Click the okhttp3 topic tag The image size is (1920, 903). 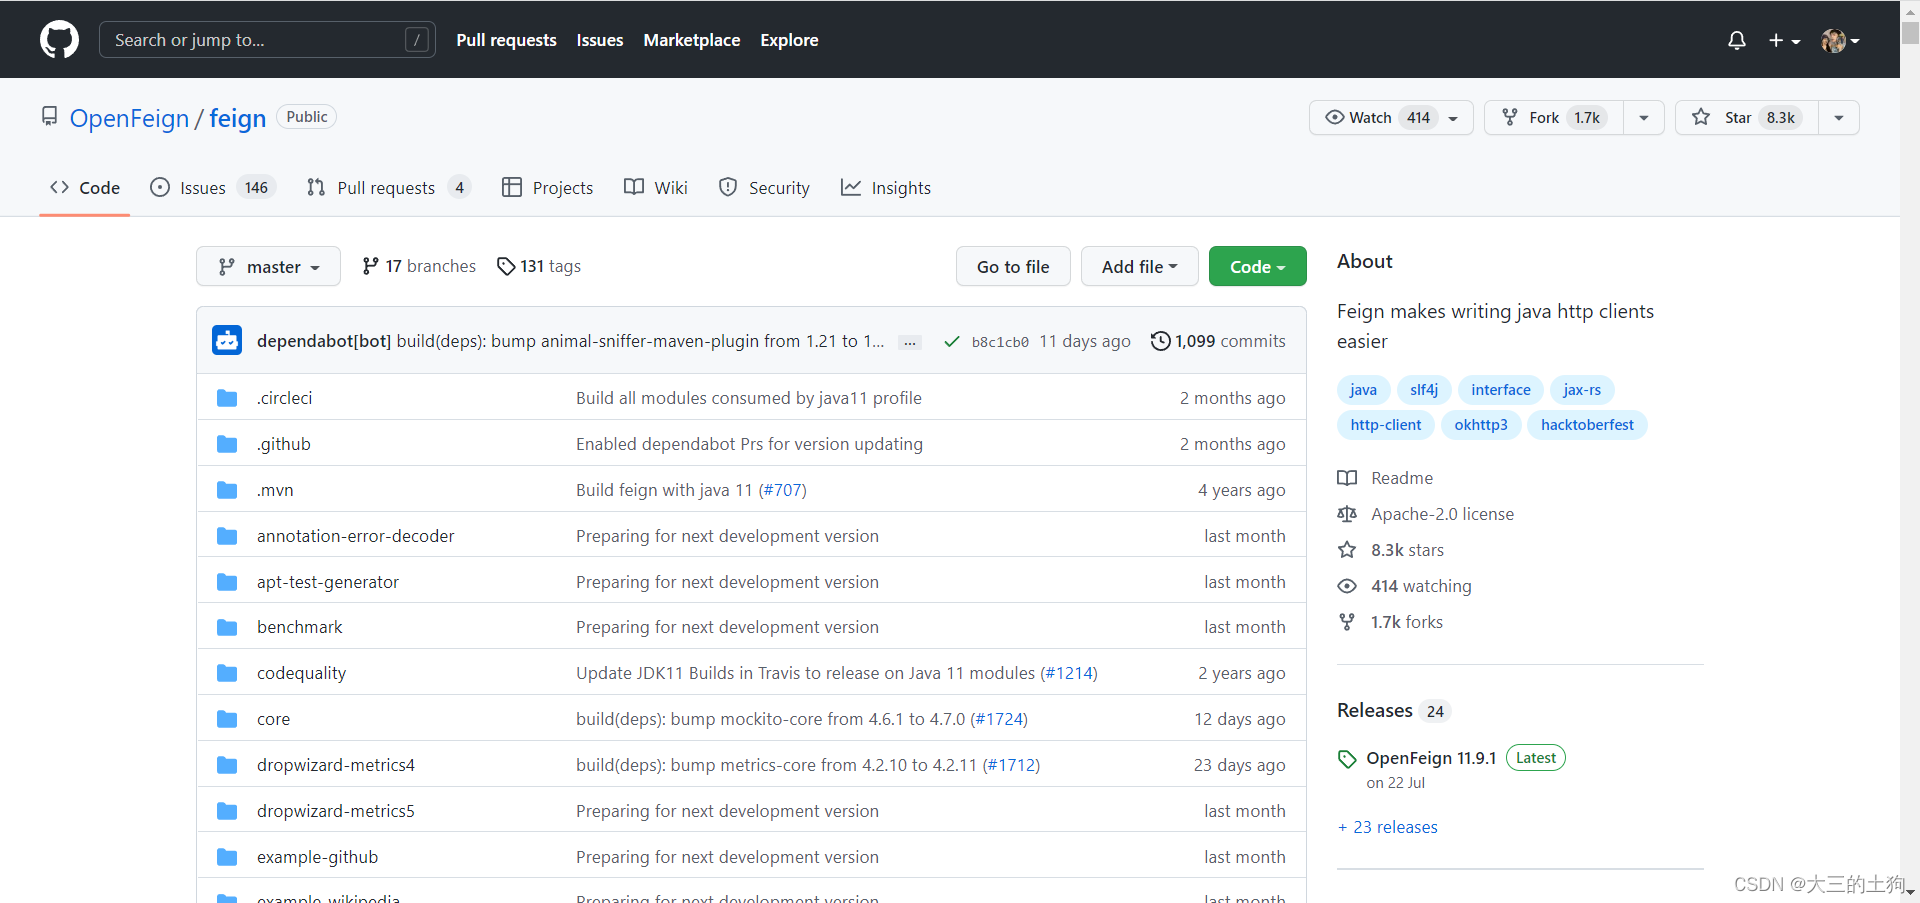(x=1481, y=425)
